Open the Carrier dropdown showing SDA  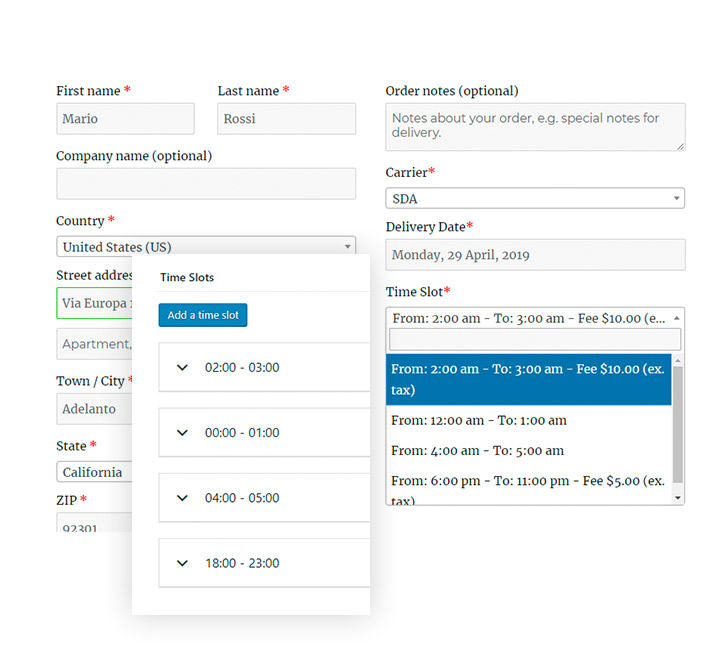click(535, 199)
